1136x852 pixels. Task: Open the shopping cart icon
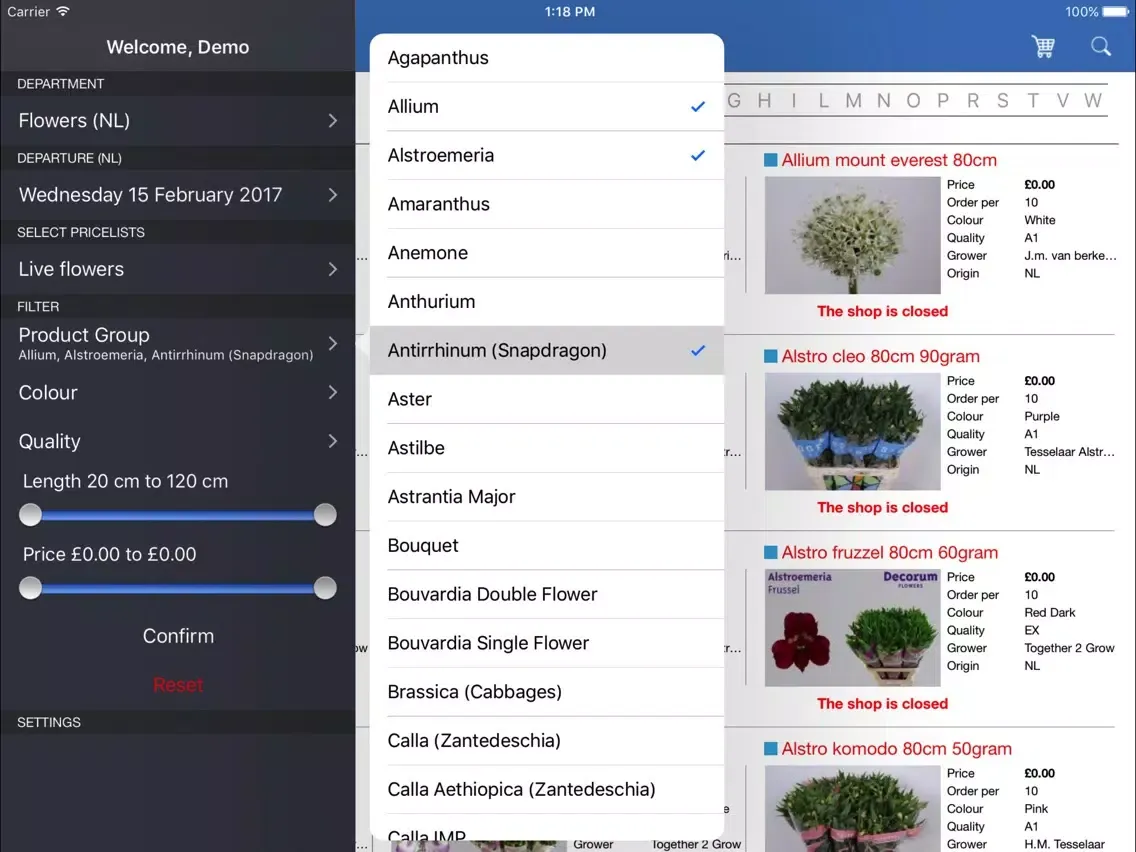click(1043, 47)
